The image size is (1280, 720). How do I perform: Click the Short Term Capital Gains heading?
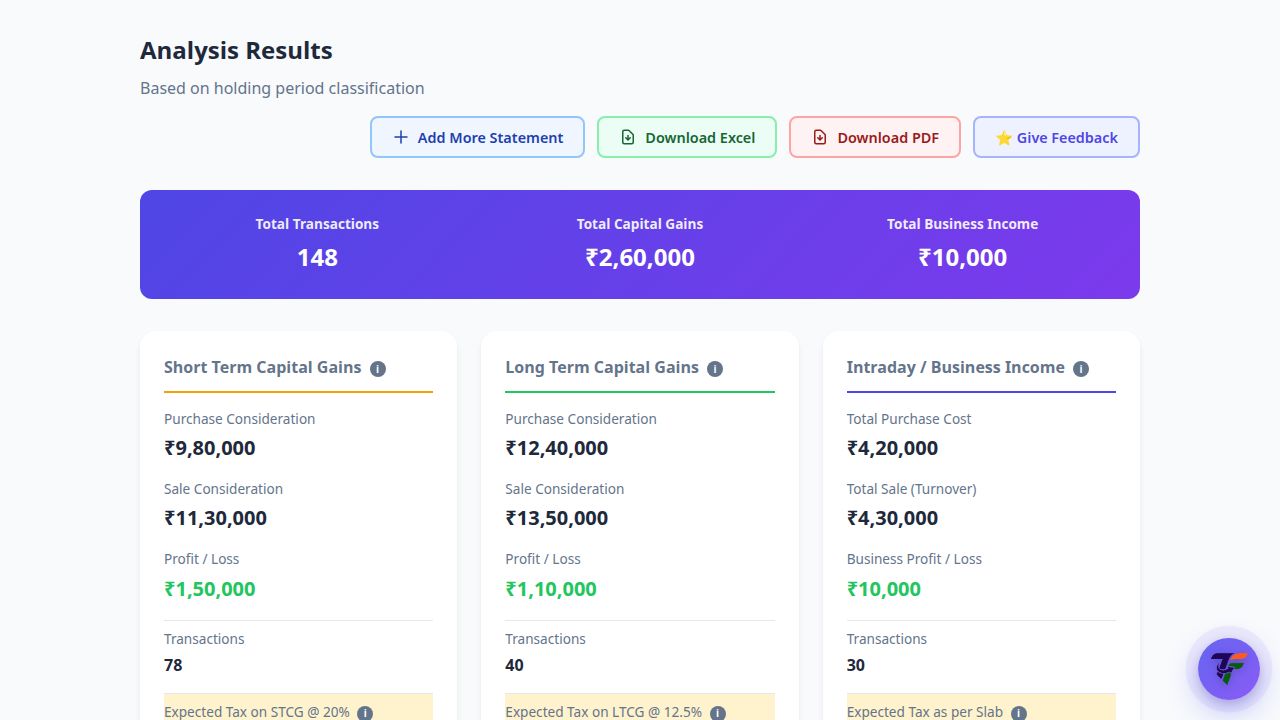pos(263,367)
